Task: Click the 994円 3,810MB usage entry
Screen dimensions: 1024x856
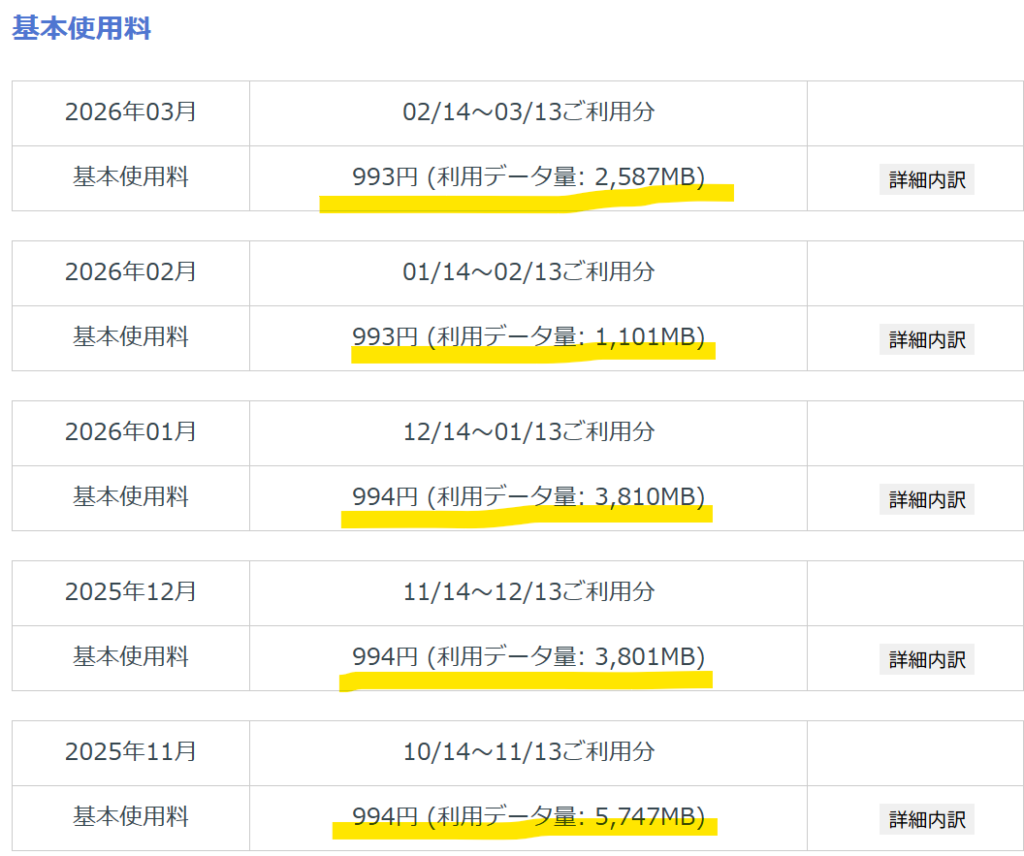Action: click(x=528, y=497)
